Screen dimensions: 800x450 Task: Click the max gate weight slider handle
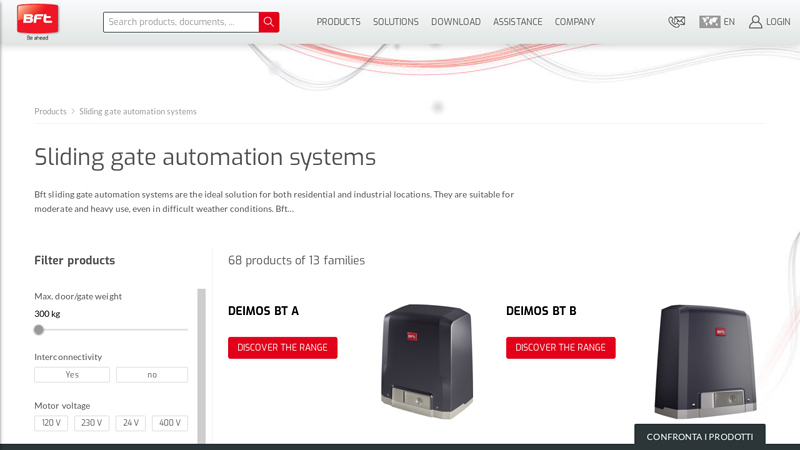[39, 330]
